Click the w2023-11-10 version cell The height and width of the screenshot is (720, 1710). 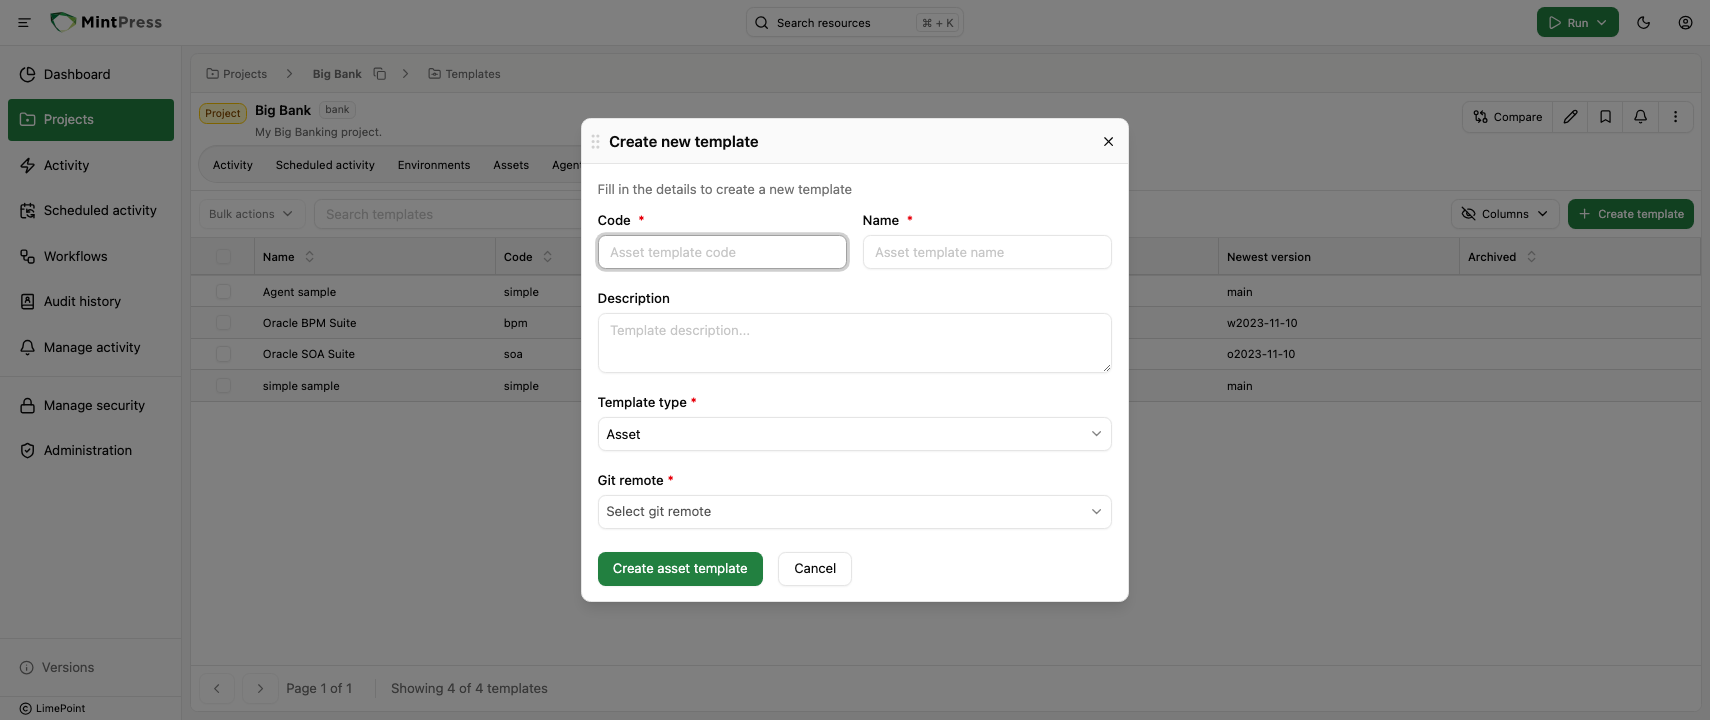(1262, 323)
